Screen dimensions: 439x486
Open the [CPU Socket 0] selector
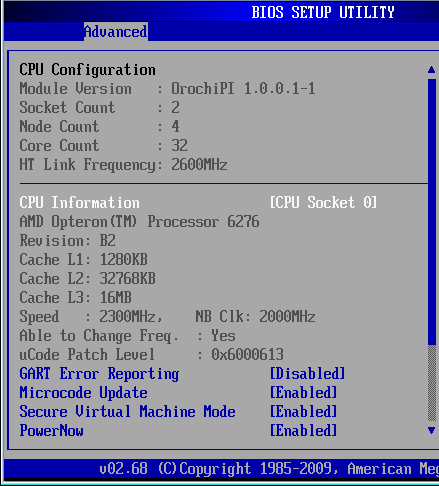323,203
